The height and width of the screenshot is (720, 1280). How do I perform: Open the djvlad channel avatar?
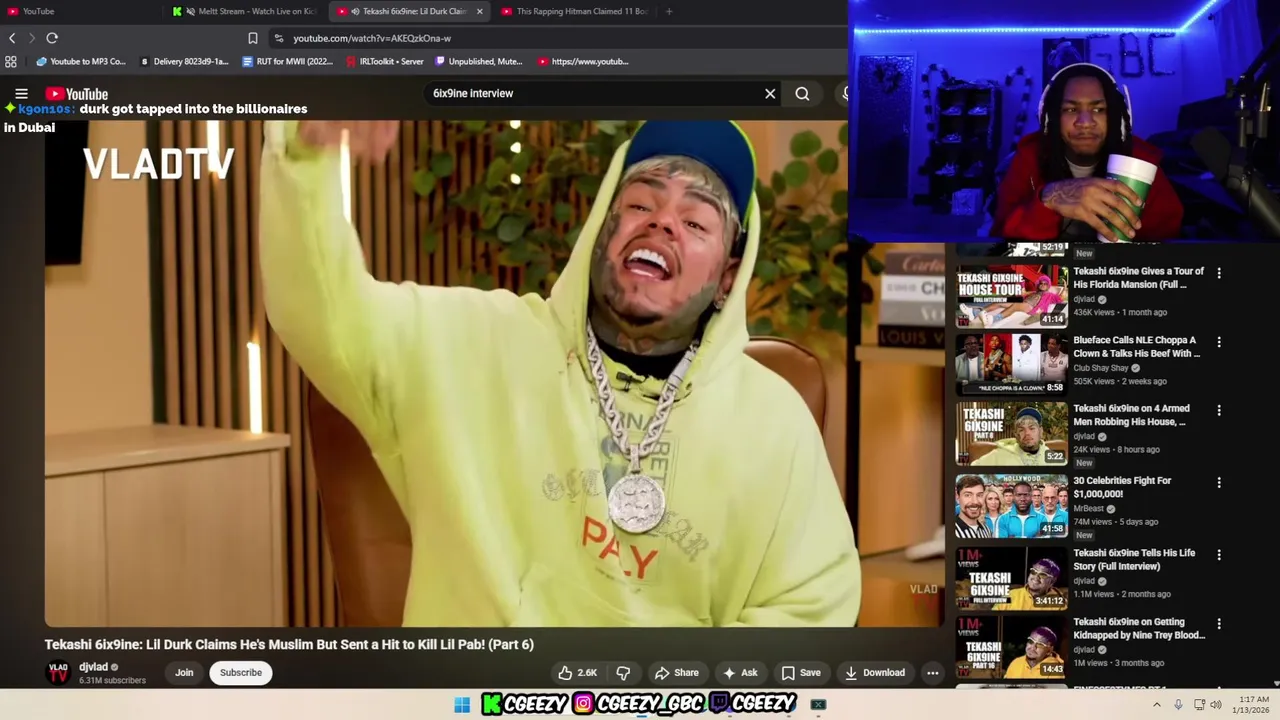(58, 672)
